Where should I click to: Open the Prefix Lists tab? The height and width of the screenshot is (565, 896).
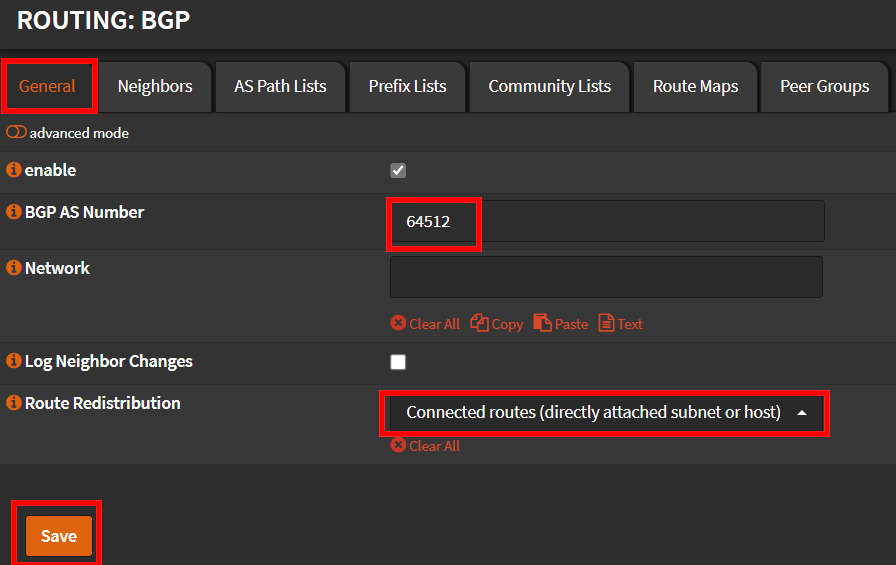click(x=407, y=86)
